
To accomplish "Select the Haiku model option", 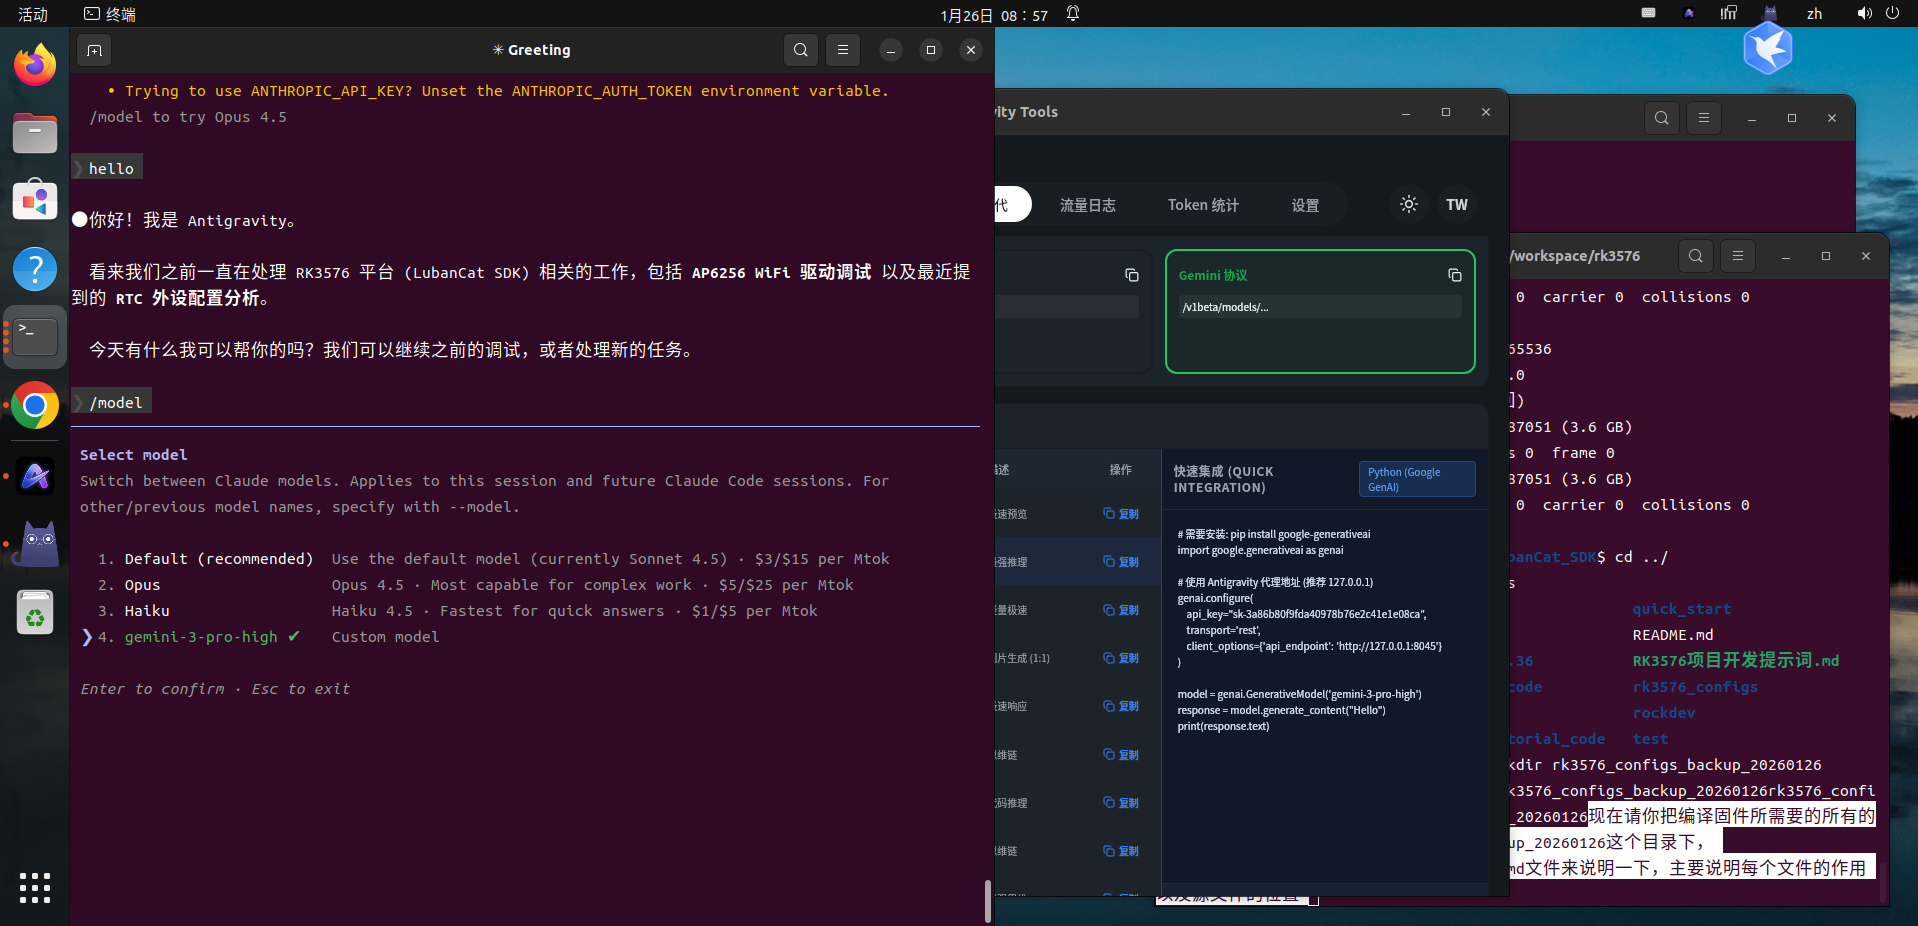I will coord(457,611).
